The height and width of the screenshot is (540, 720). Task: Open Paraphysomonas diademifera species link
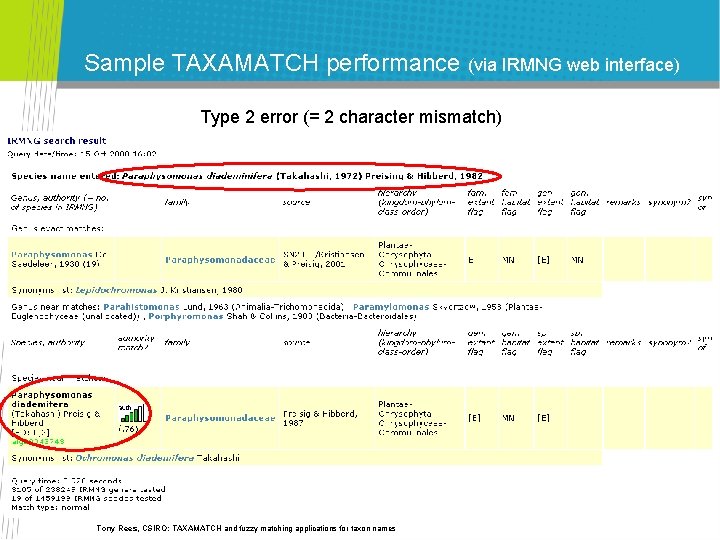52,399
